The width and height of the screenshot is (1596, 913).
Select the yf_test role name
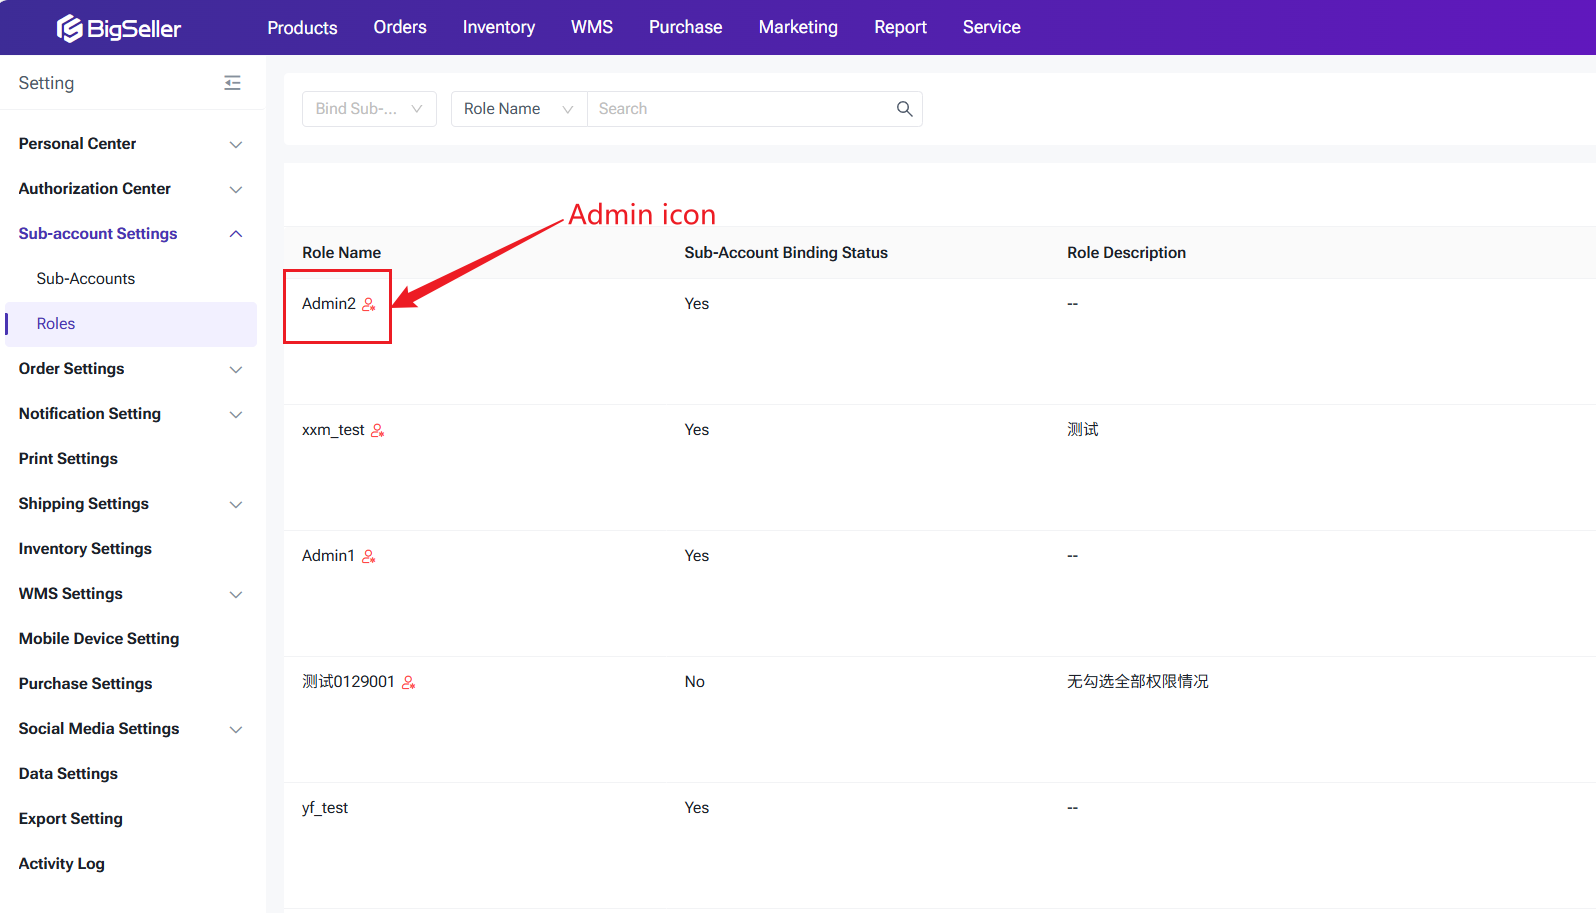325,808
